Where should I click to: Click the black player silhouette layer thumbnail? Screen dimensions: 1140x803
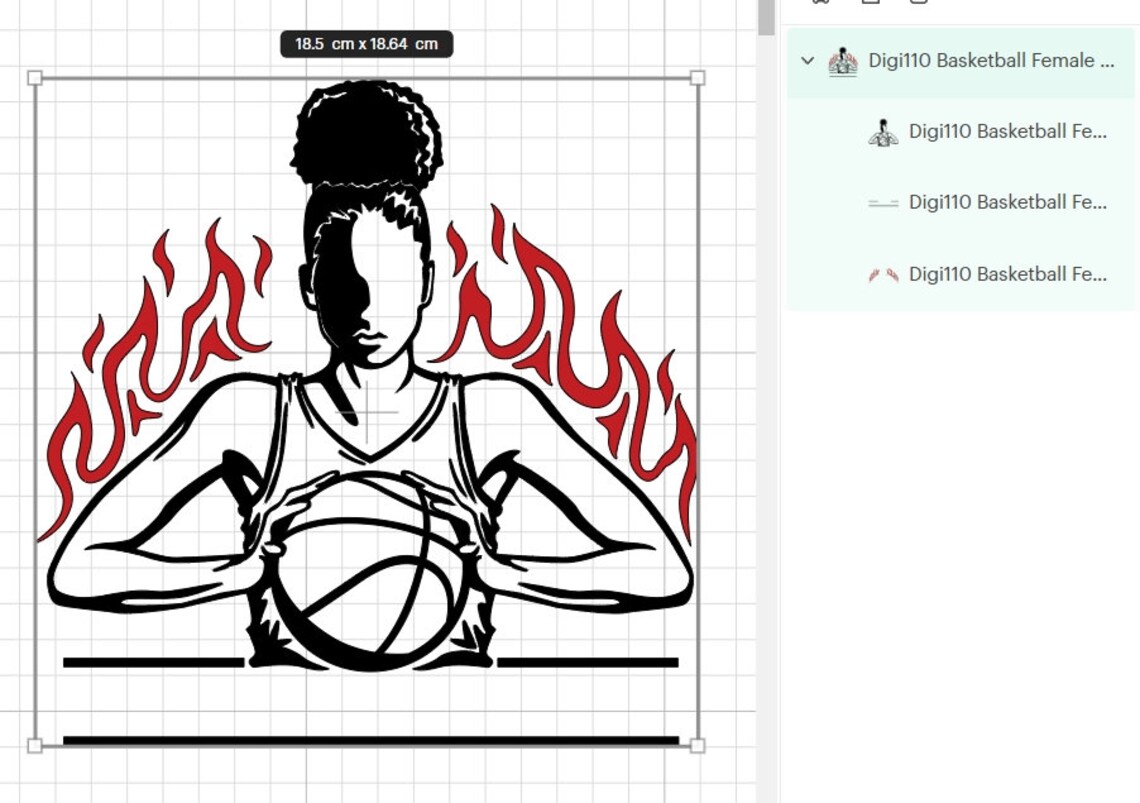point(882,131)
